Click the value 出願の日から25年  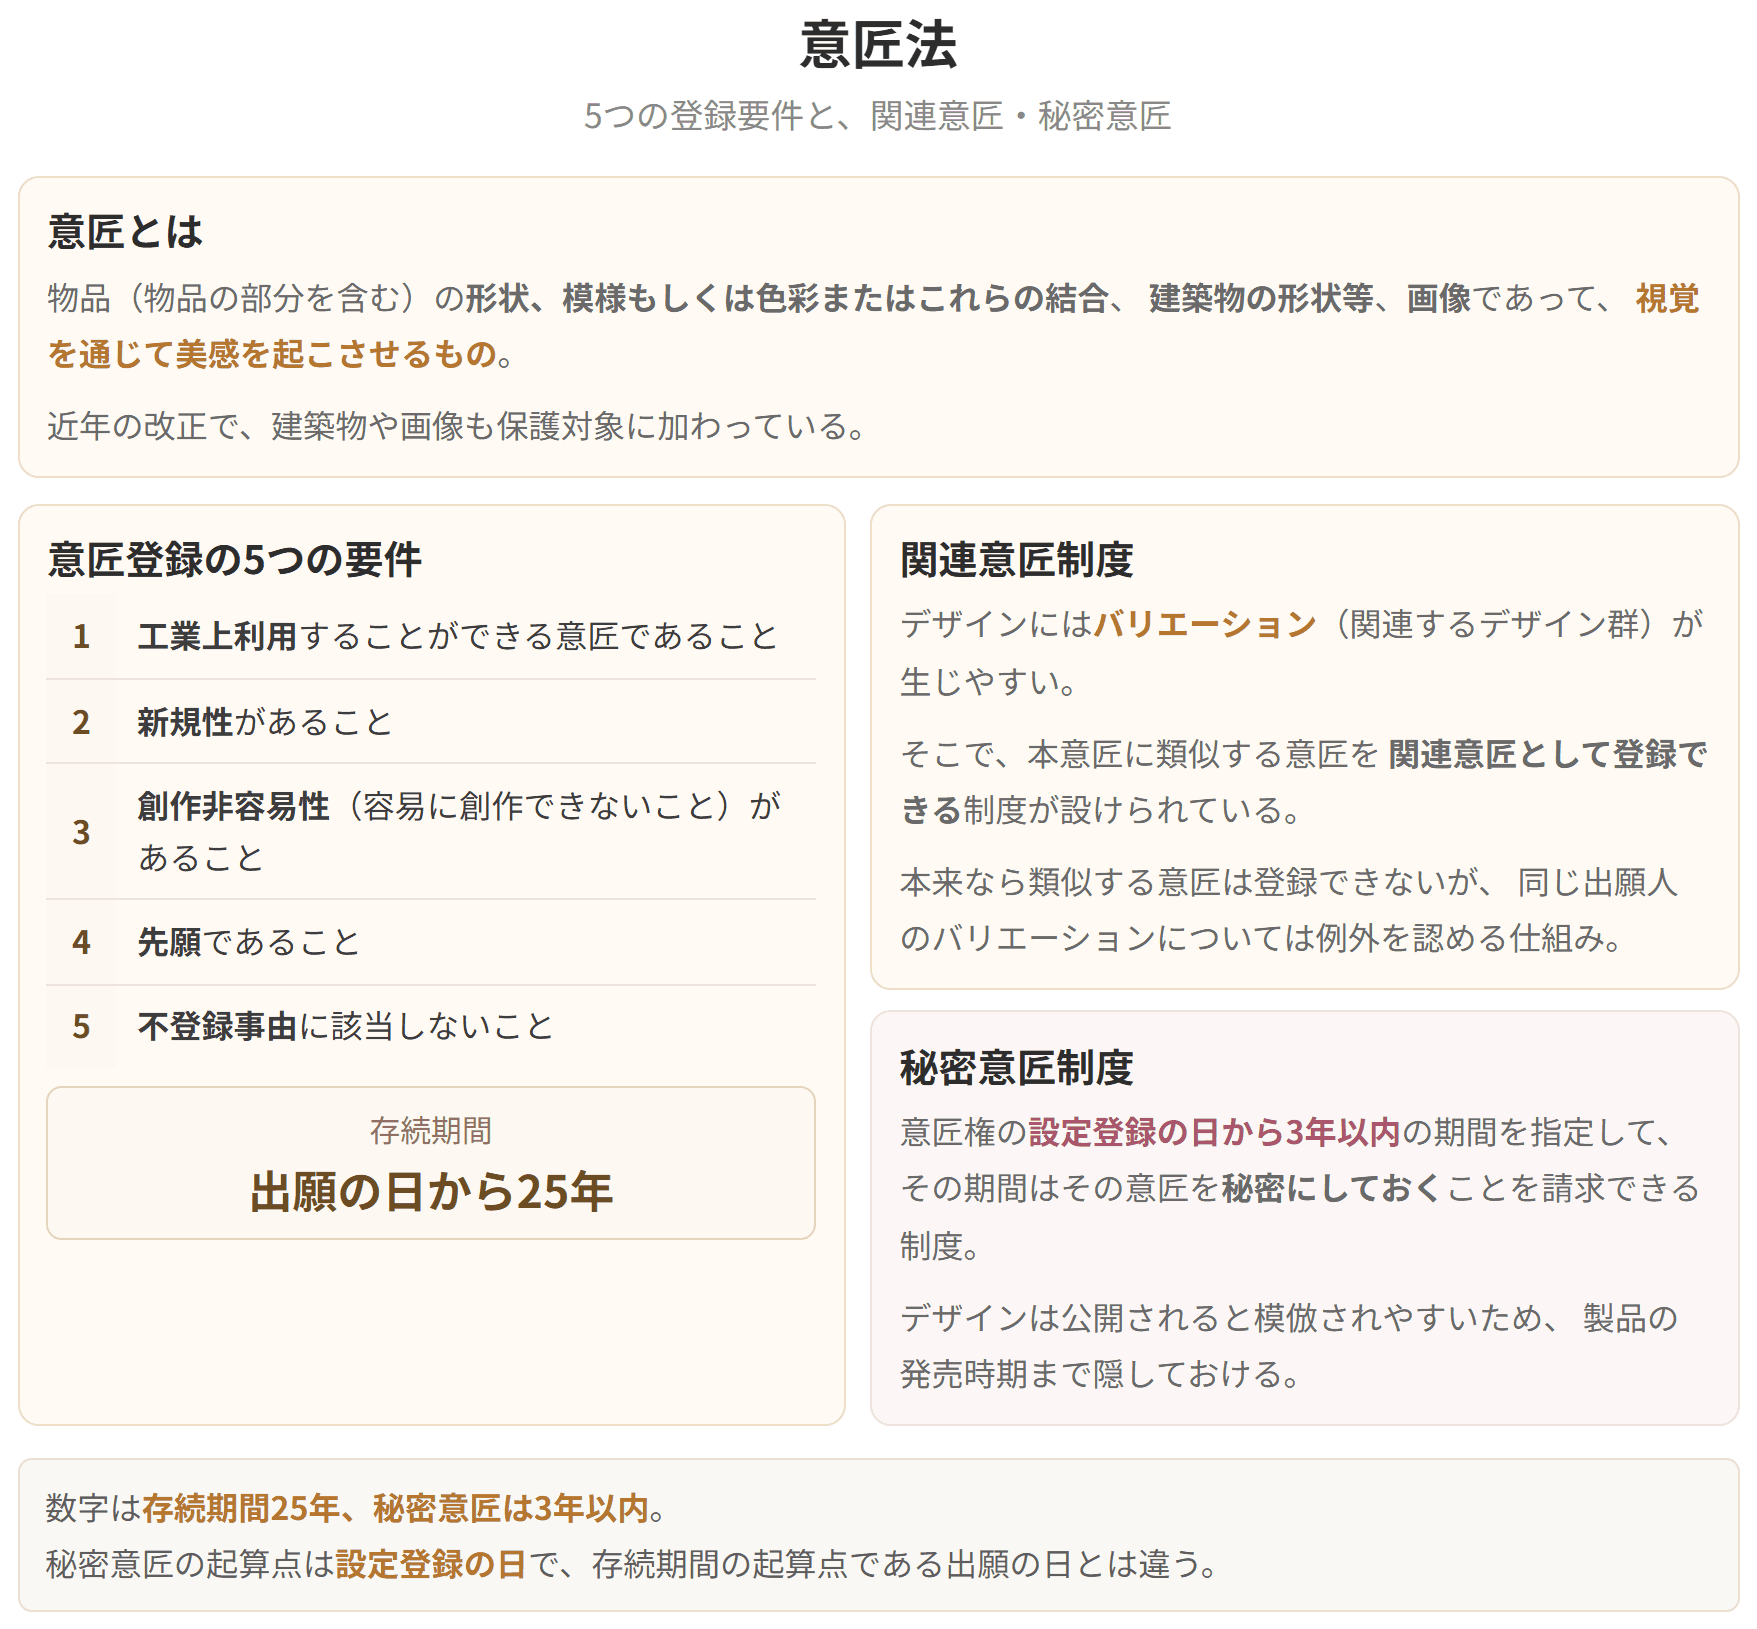tap(431, 1192)
